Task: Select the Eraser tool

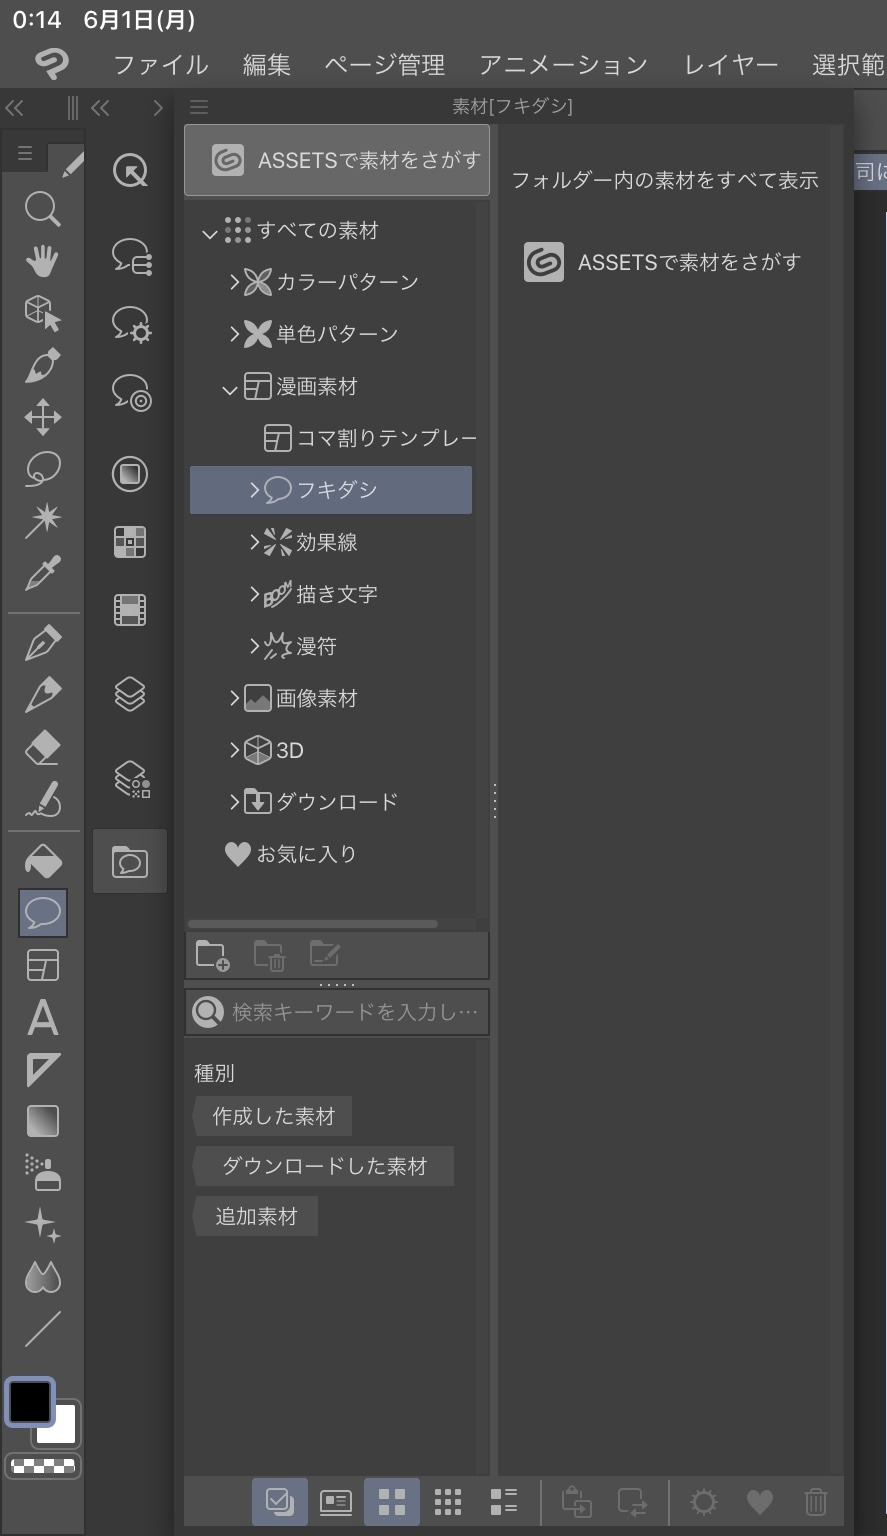Action: pyautogui.click(x=42, y=748)
